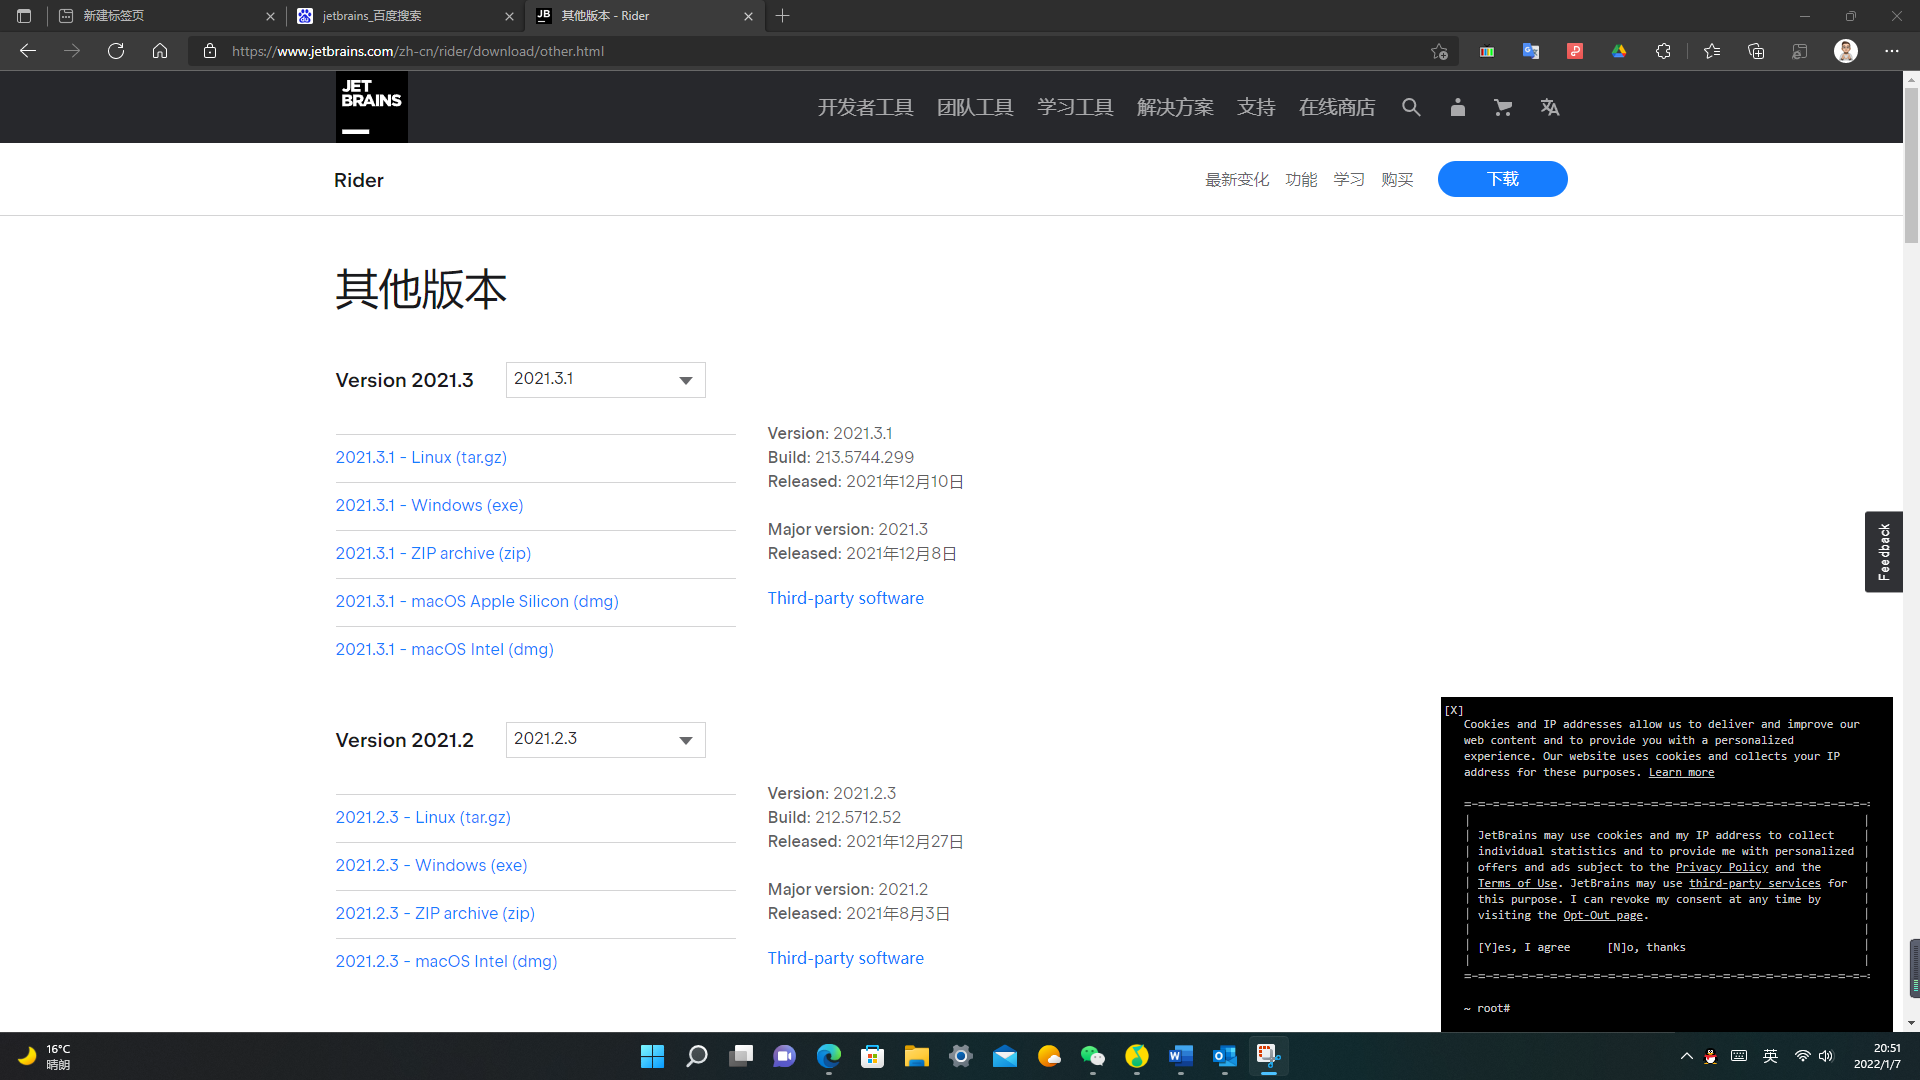1920x1080 pixels.
Task: Expand the 2021.3.1 version dropdown
Action: (x=605, y=380)
